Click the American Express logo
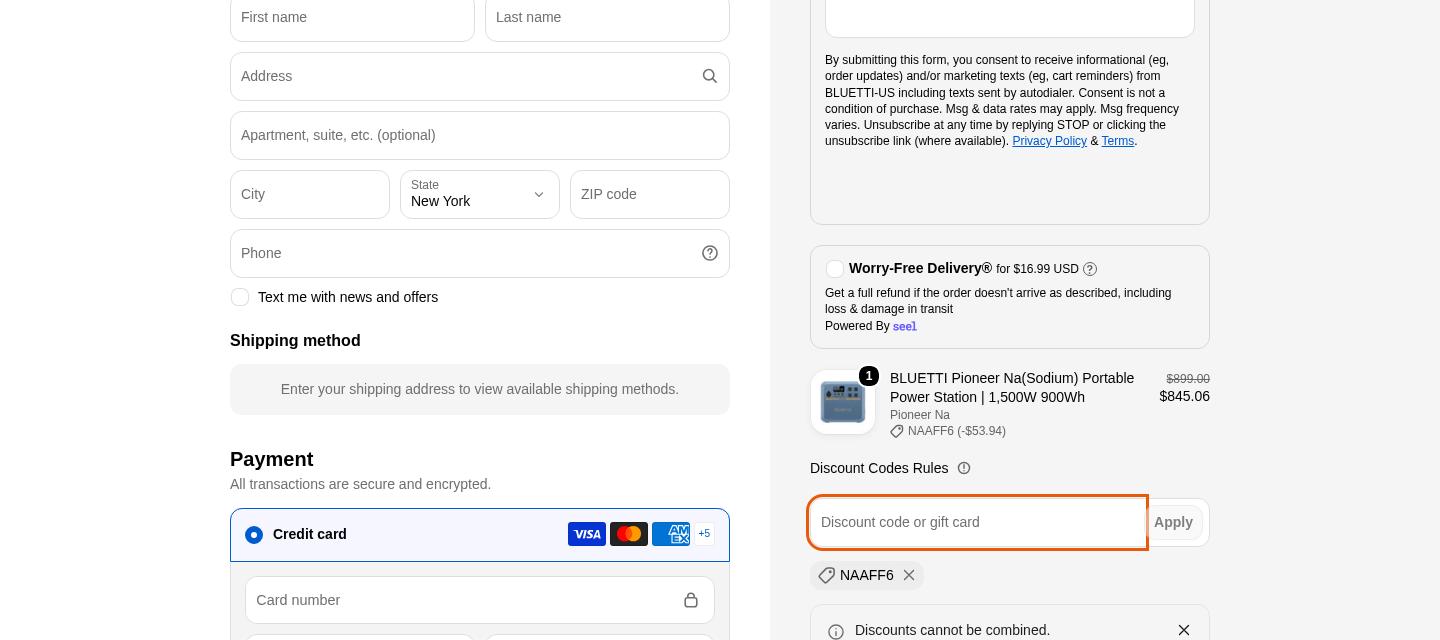Viewport: 1440px width, 640px height. coord(671,534)
